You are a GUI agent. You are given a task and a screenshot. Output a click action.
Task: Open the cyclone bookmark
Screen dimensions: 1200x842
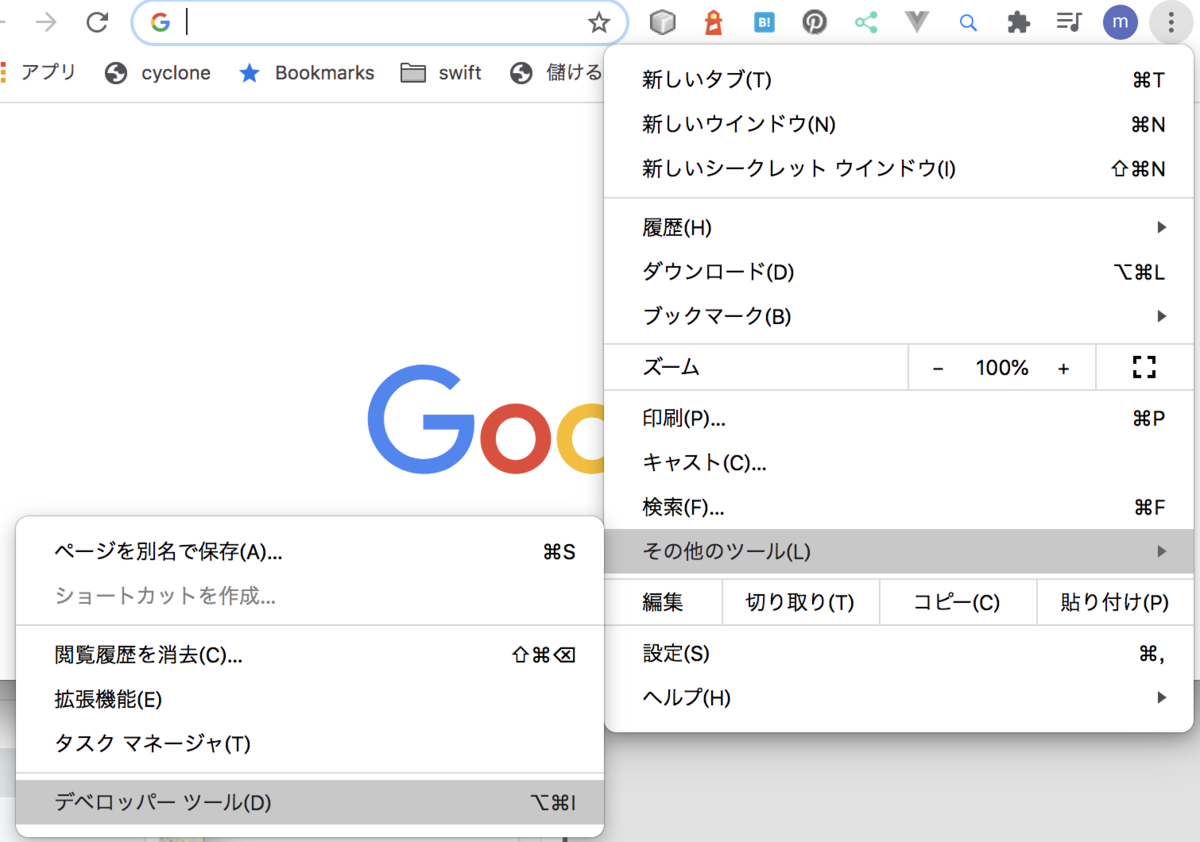click(158, 72)
